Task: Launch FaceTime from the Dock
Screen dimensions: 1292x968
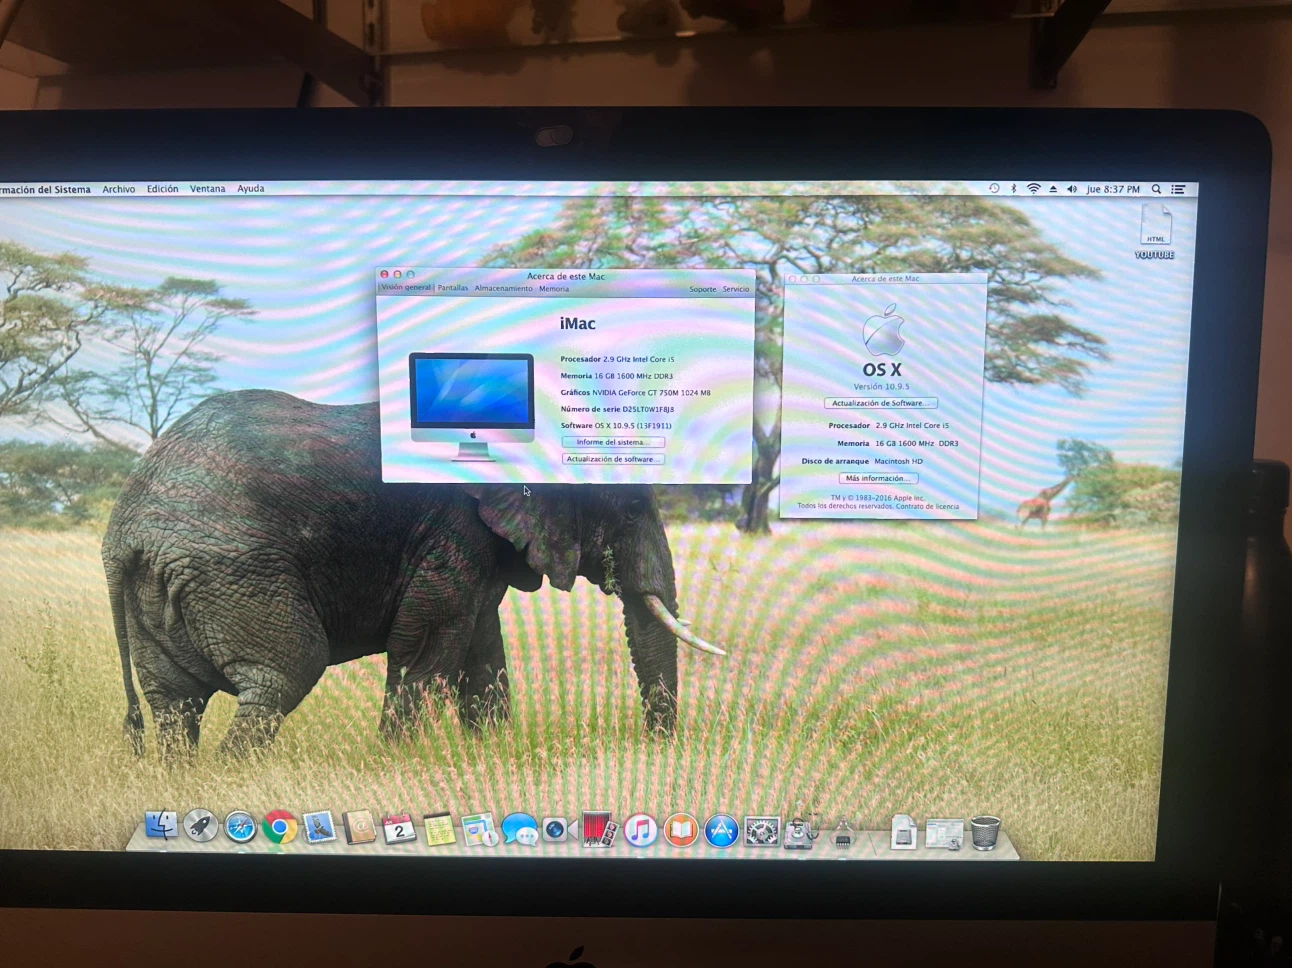Action: click(558, 830)
